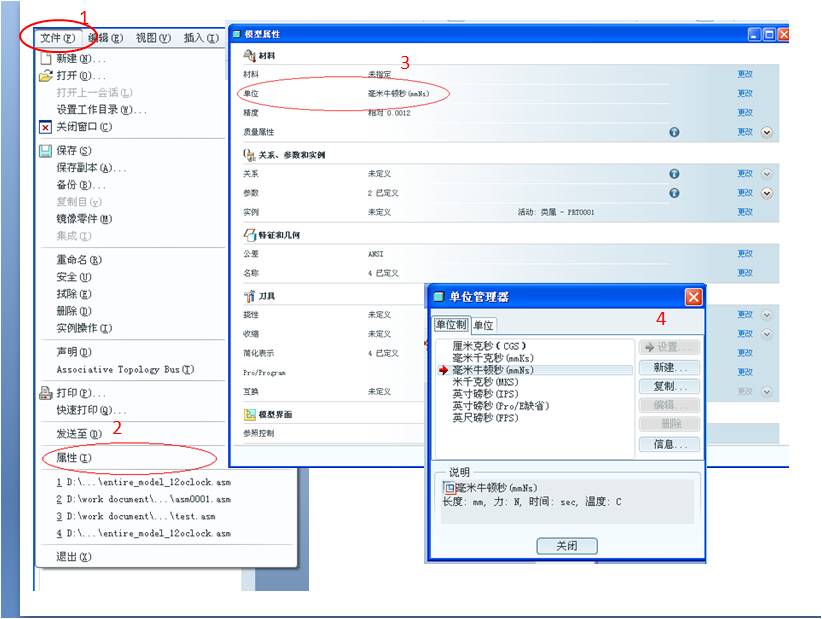Choose 属性(I) in the File menu
Image resolution: width=822 pixels, height=619 pixels.
tap(74, 458)
